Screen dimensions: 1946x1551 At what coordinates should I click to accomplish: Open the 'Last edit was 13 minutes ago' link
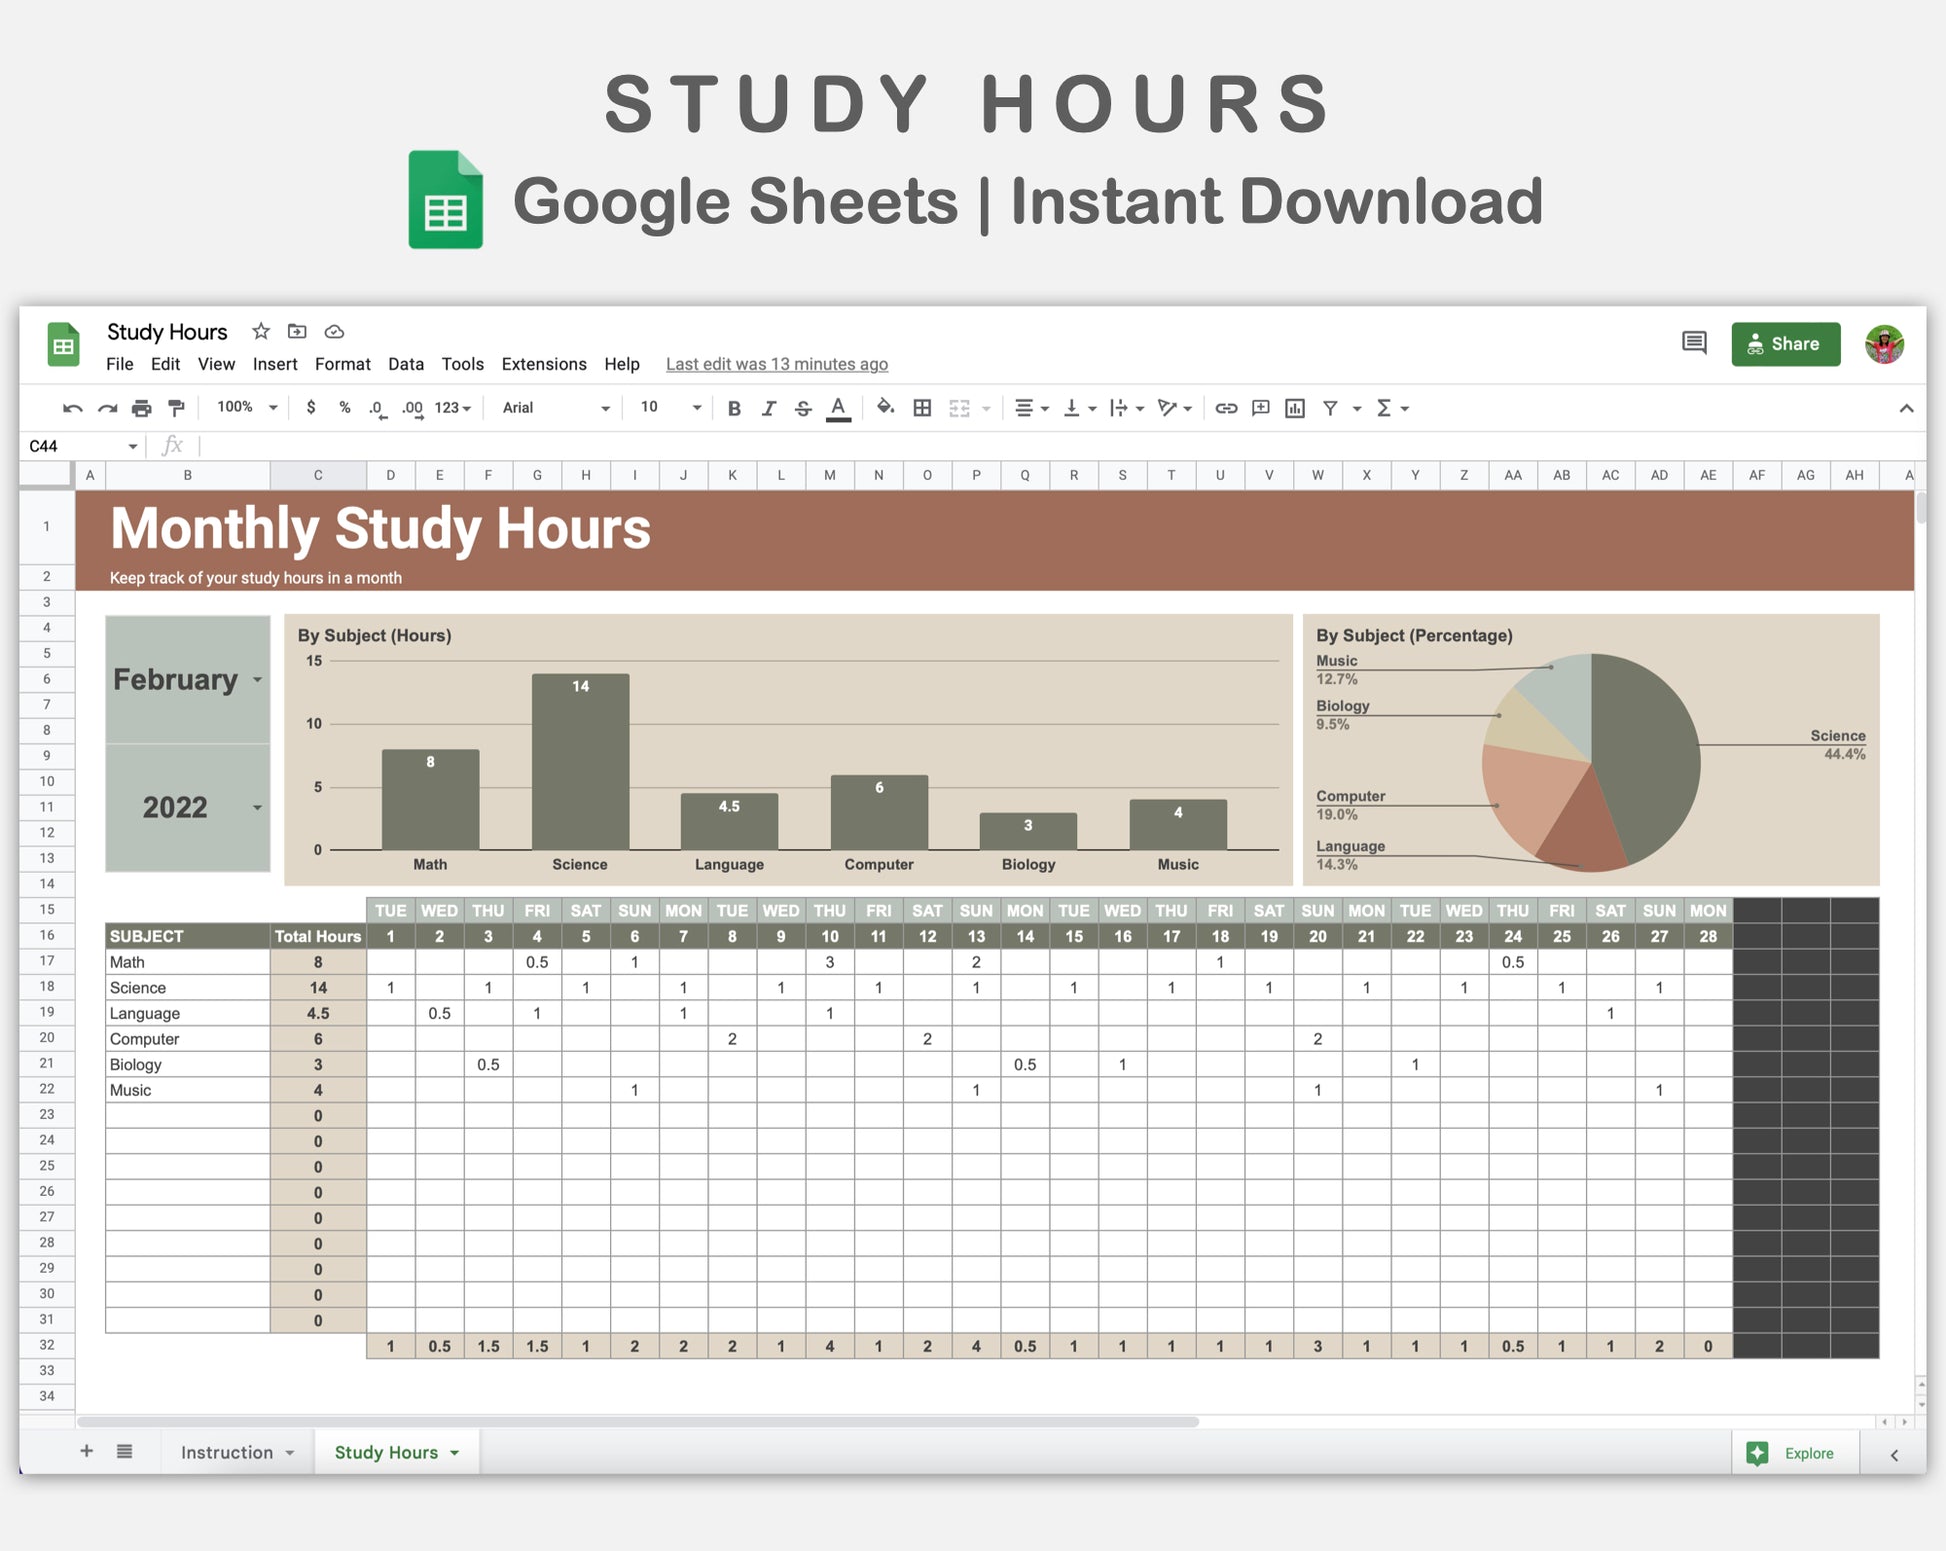point(776,364)
